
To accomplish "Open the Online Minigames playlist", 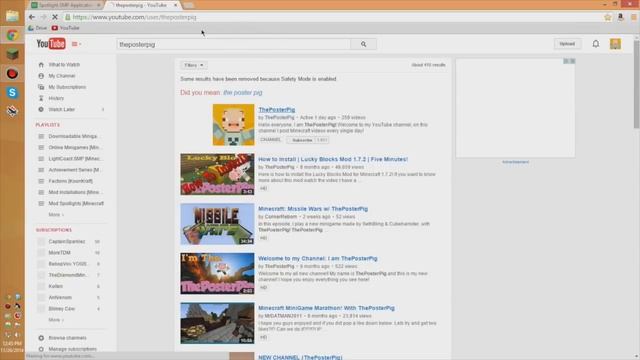I will [x=75, y=147].
